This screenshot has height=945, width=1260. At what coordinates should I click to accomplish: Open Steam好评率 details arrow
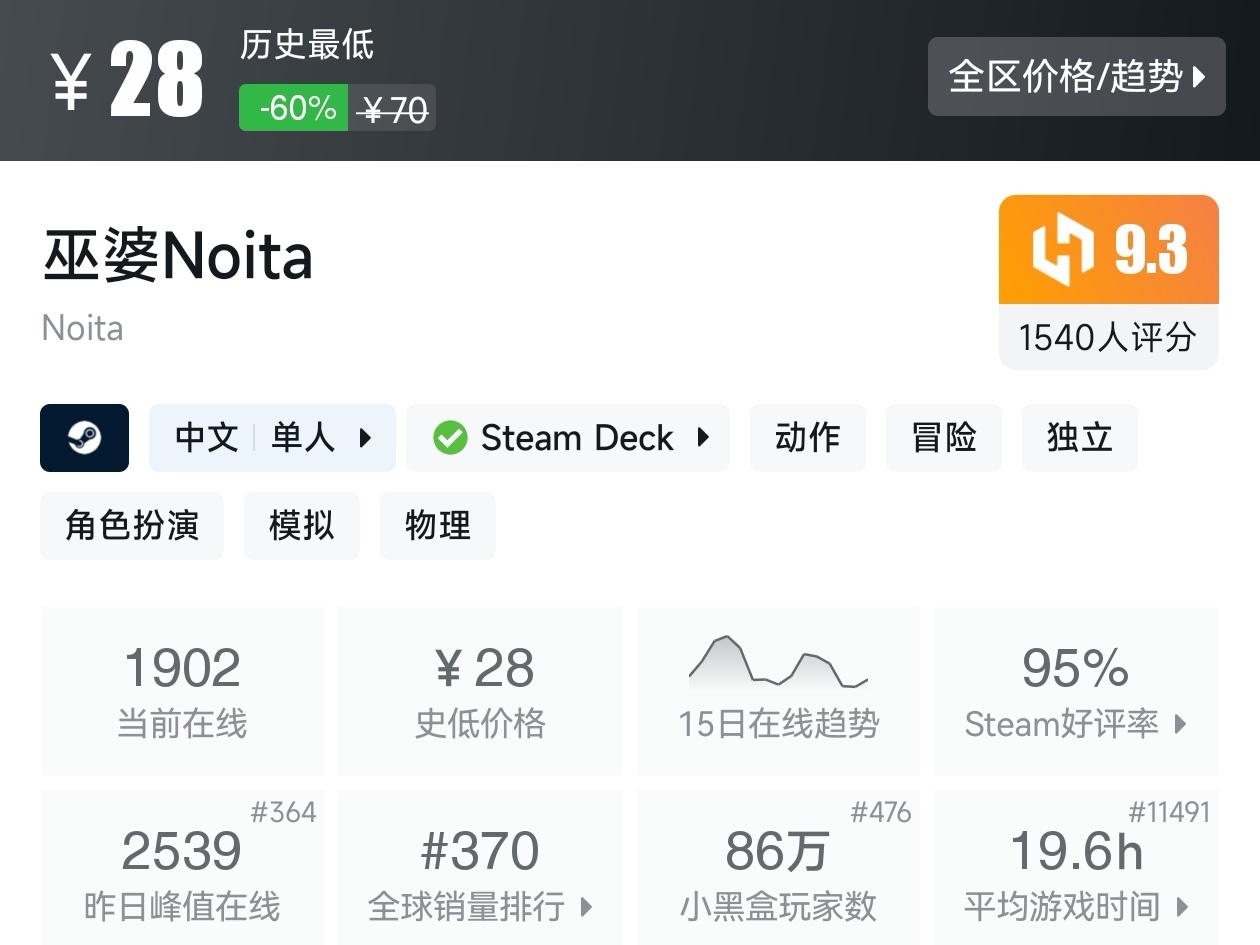pos(1180,724)
